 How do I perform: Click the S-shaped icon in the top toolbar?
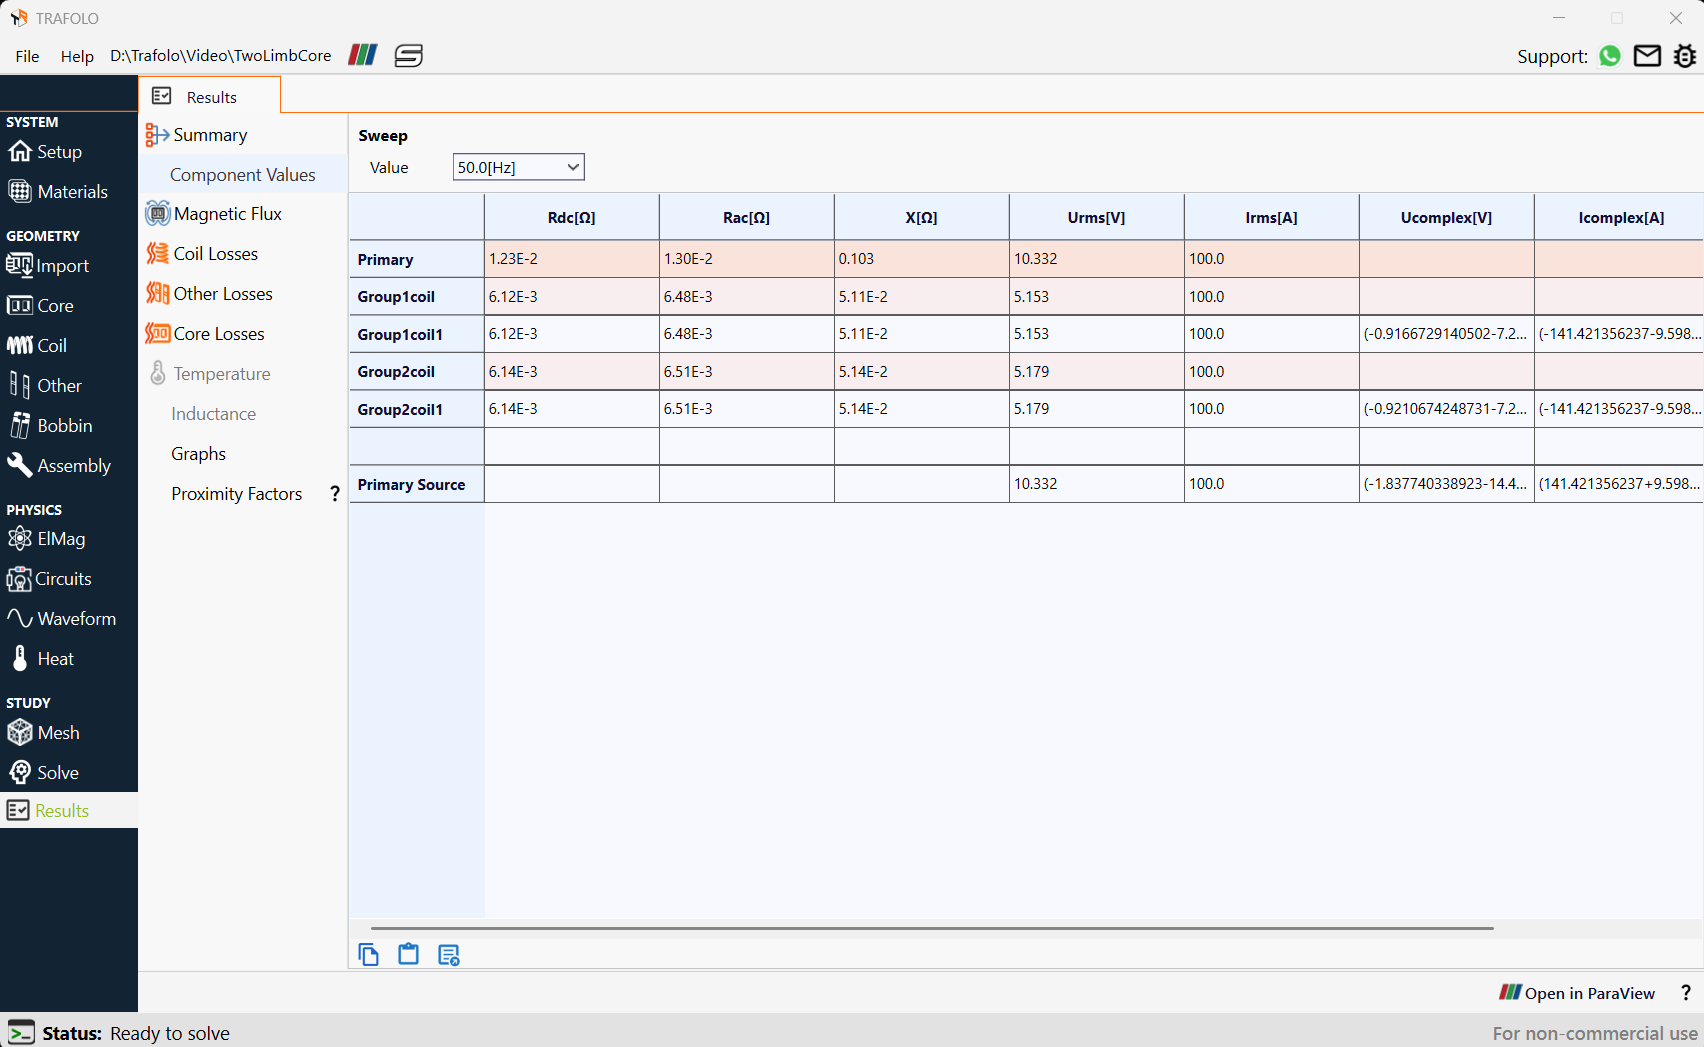click(408, 56)
